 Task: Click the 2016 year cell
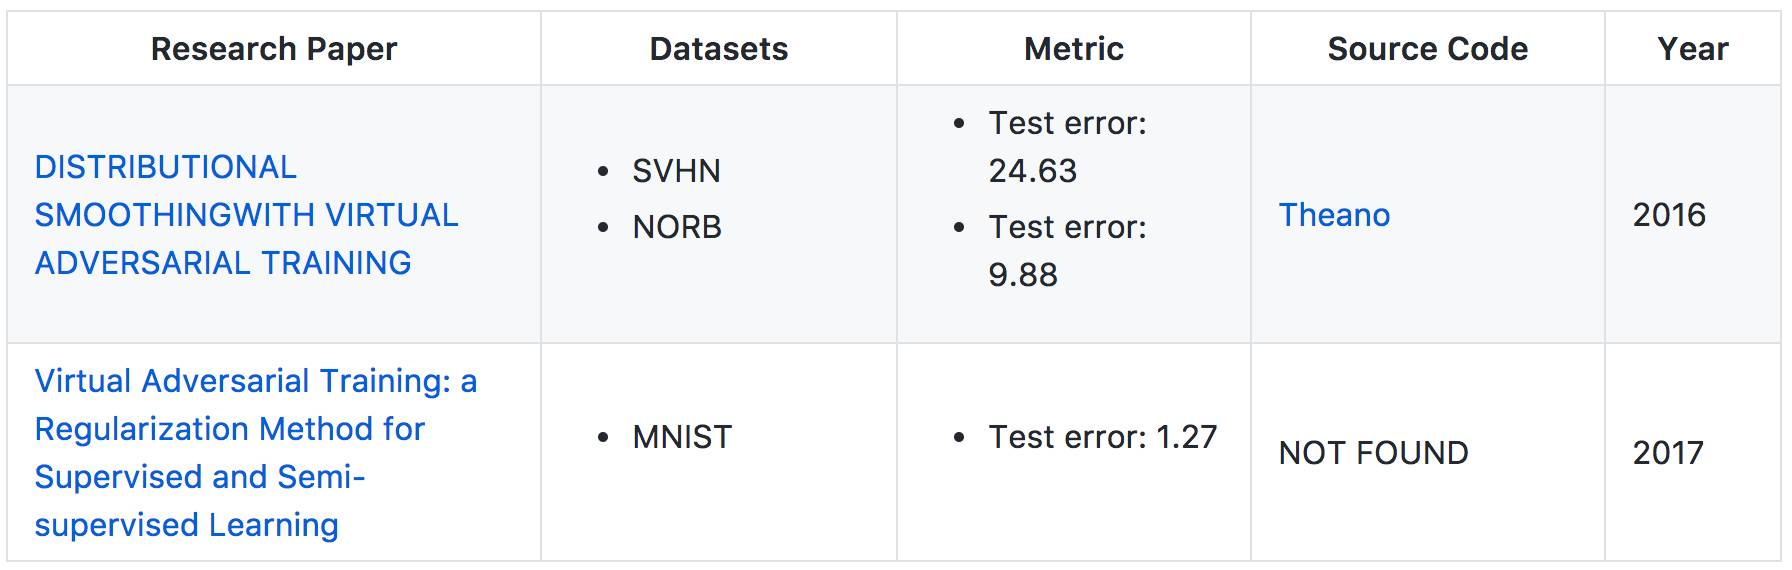click(x=1669, y=215)
